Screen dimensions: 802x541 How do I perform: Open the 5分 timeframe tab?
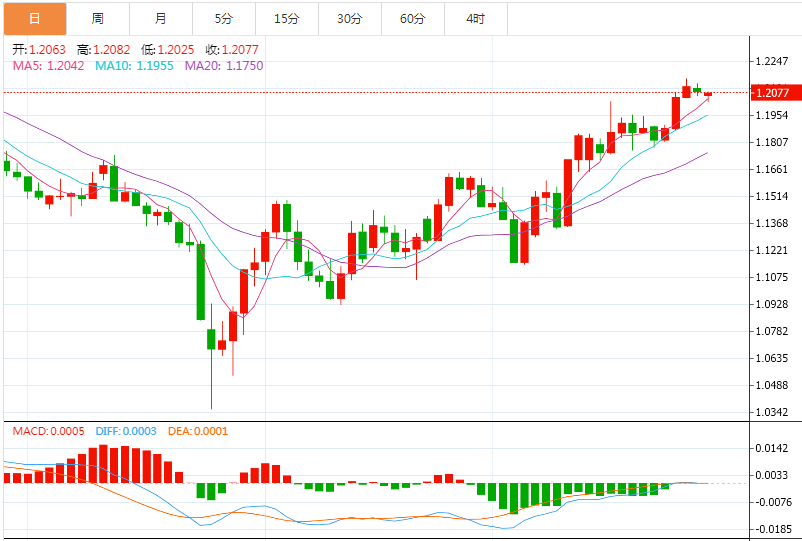(224, 19)
